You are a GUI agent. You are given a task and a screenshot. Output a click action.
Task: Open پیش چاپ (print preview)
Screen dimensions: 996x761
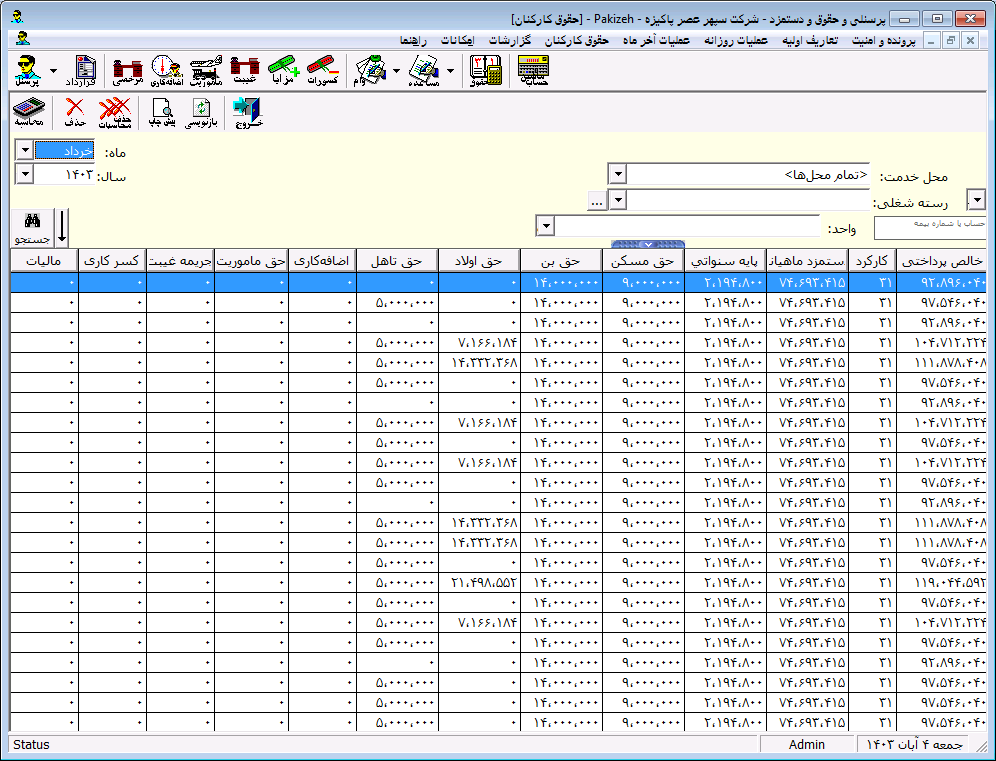[x=162, y=112]
